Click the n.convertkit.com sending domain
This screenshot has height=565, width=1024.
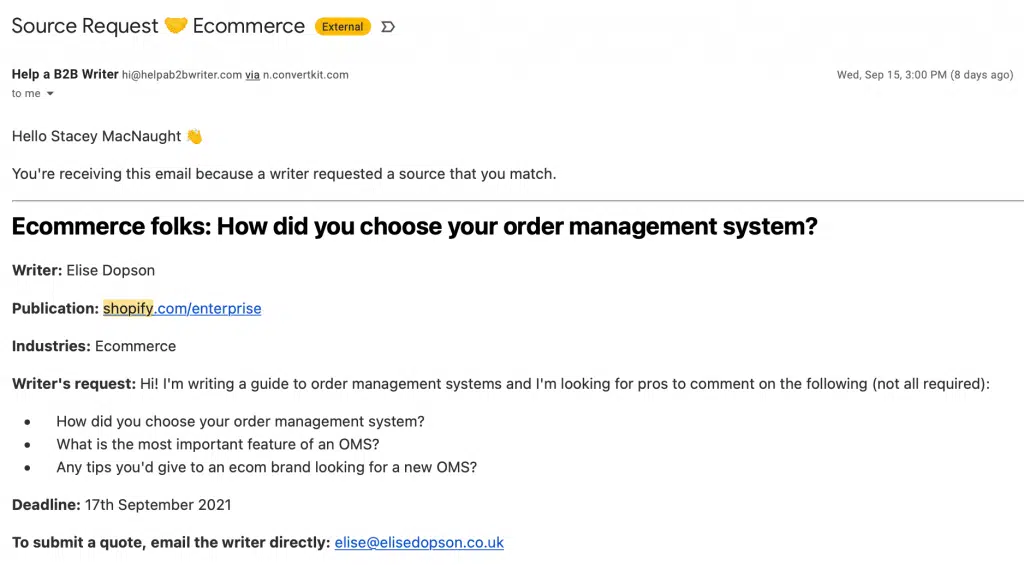(305, 75)
